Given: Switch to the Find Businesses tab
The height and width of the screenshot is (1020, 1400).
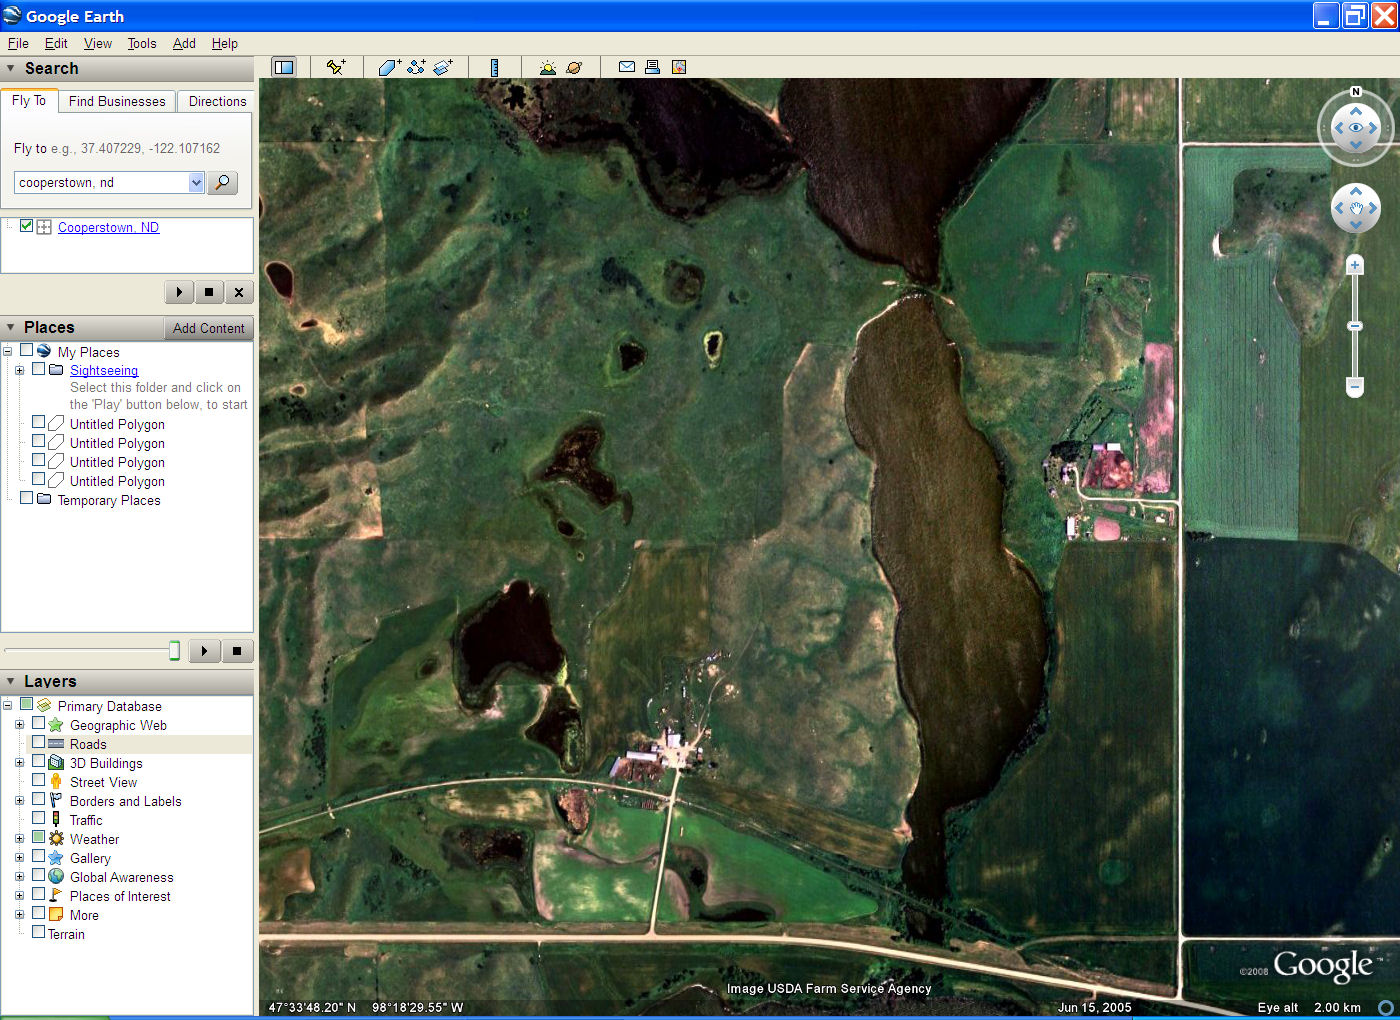Looking at the screenshot, I should [117, 101].
